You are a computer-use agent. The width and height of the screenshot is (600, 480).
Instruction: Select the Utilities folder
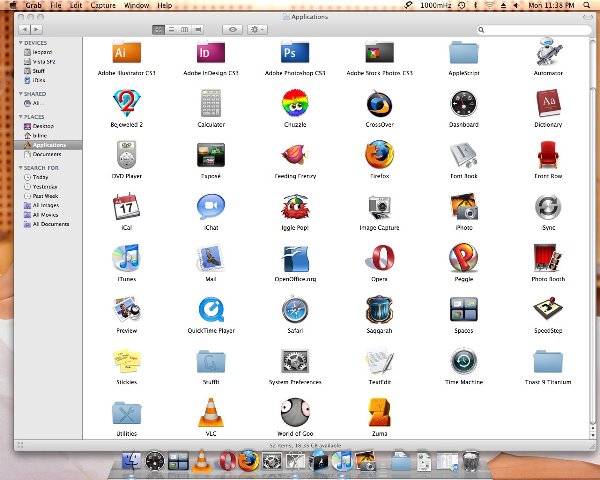[x=127, y=413]
